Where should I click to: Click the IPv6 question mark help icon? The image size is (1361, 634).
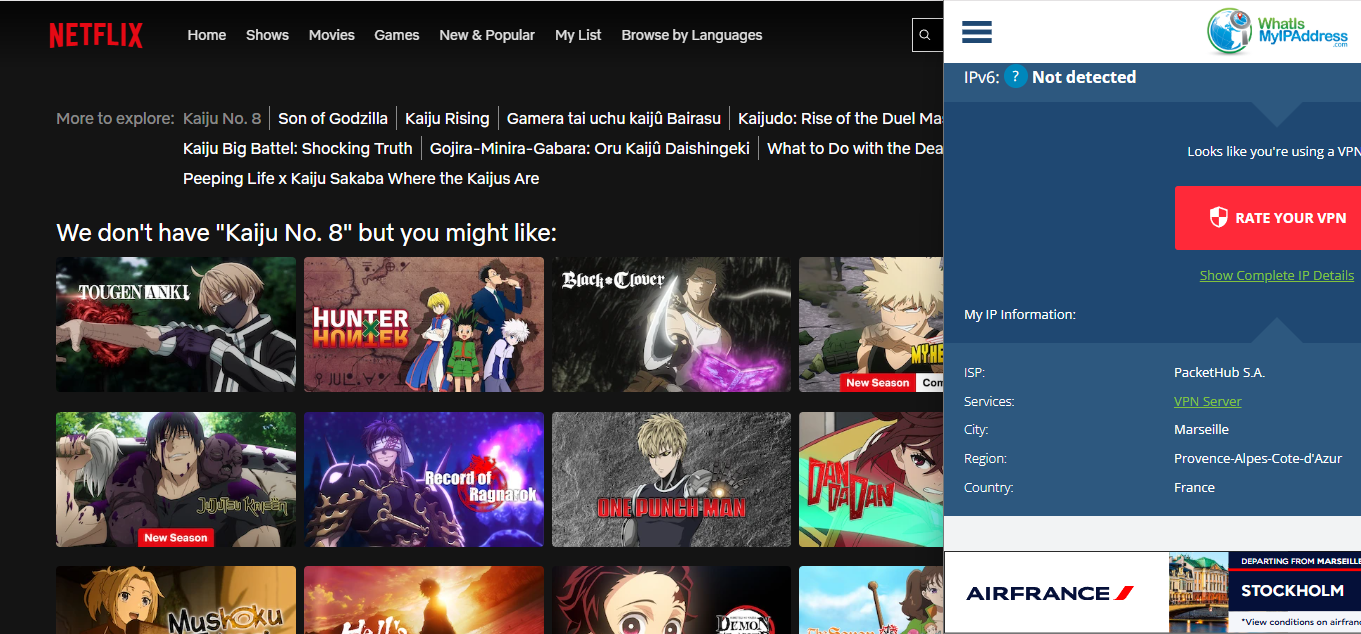tap(1016, 77)
